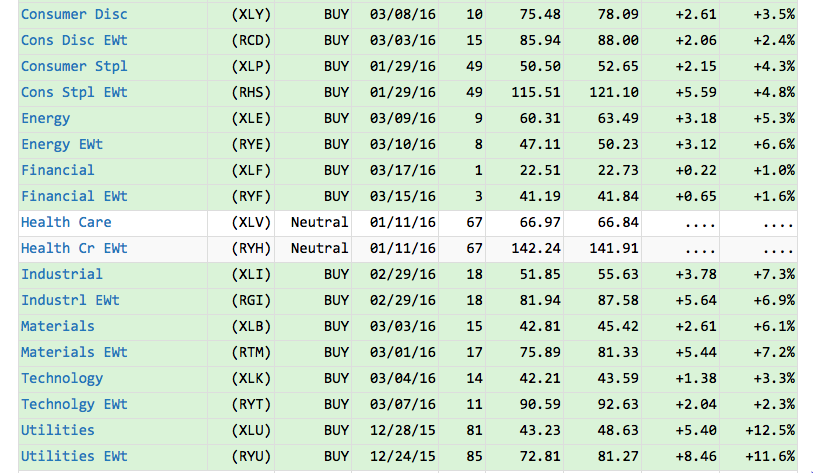Open the Materials sector link
Image resolution: width=813 pixels, height=473 pixels.
(x=58, y=326)
